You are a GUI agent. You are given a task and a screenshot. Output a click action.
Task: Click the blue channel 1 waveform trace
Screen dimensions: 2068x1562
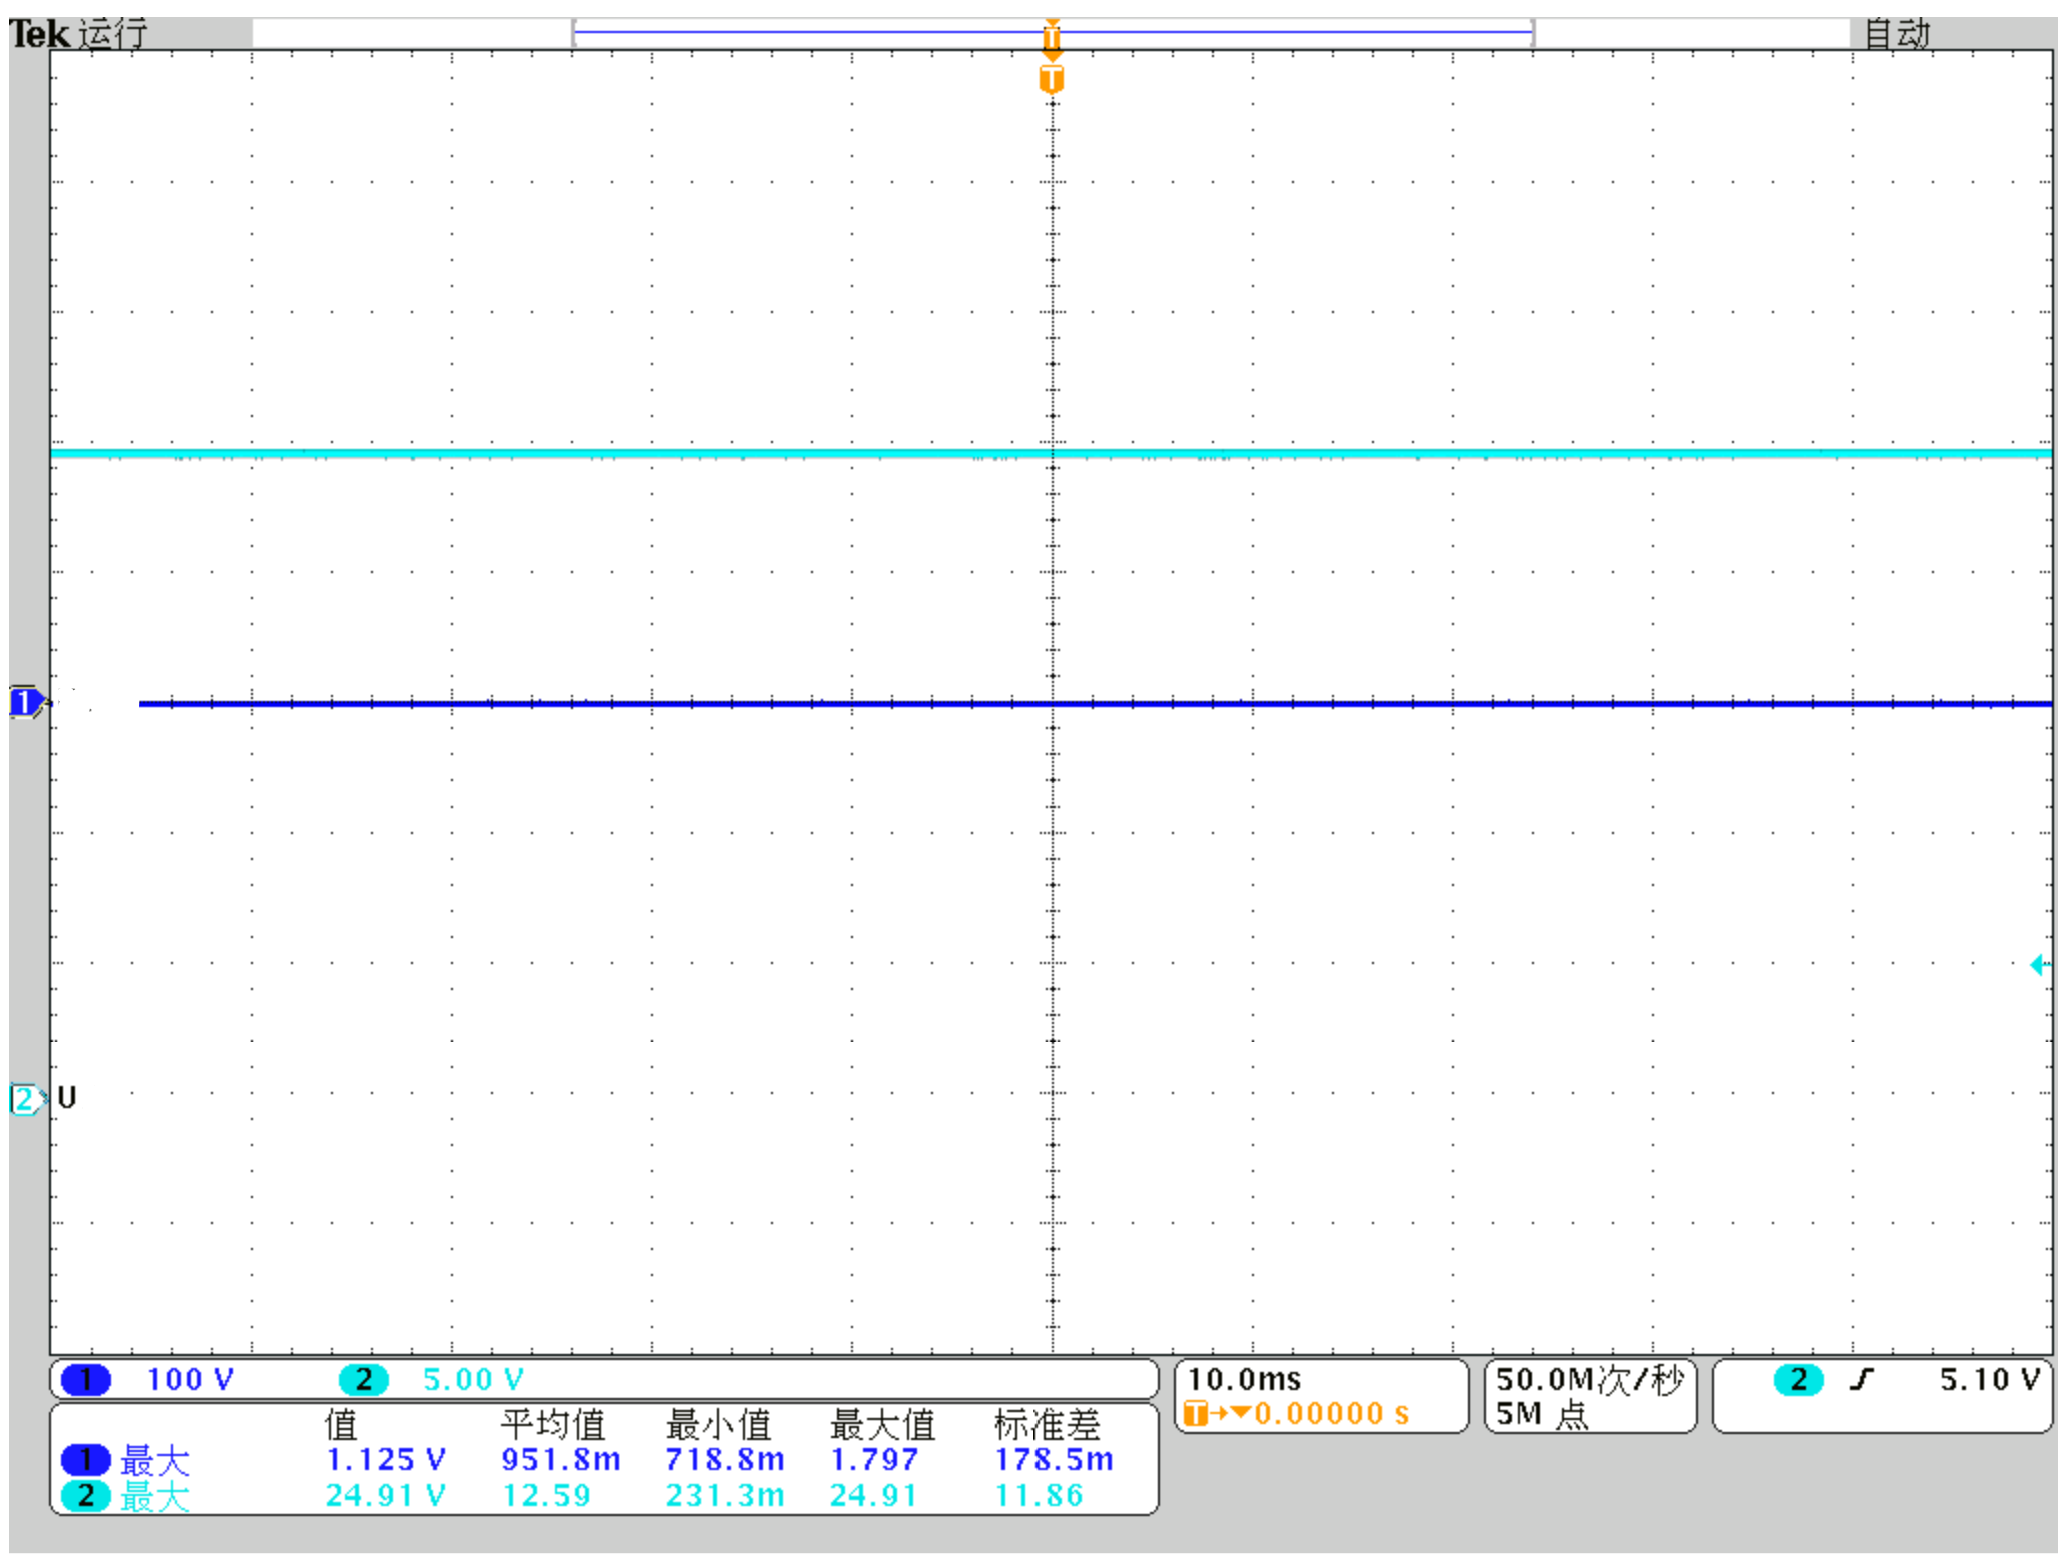(700, 703)
